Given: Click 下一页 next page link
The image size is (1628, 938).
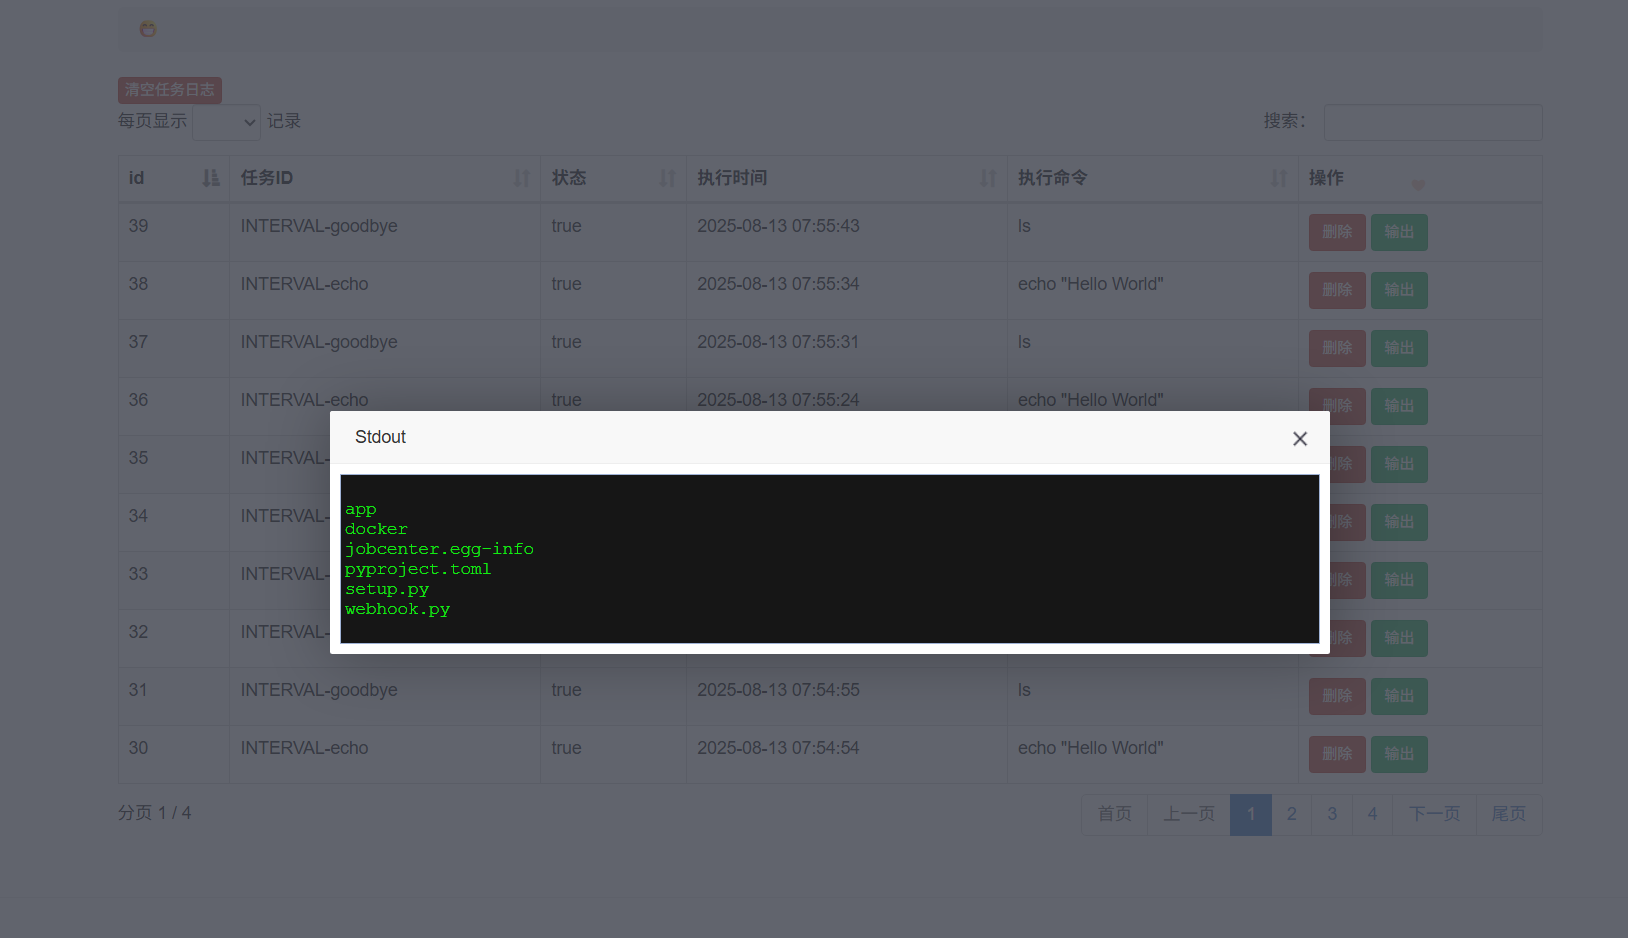Looking at the screenshot, I should click(1435, 814).
